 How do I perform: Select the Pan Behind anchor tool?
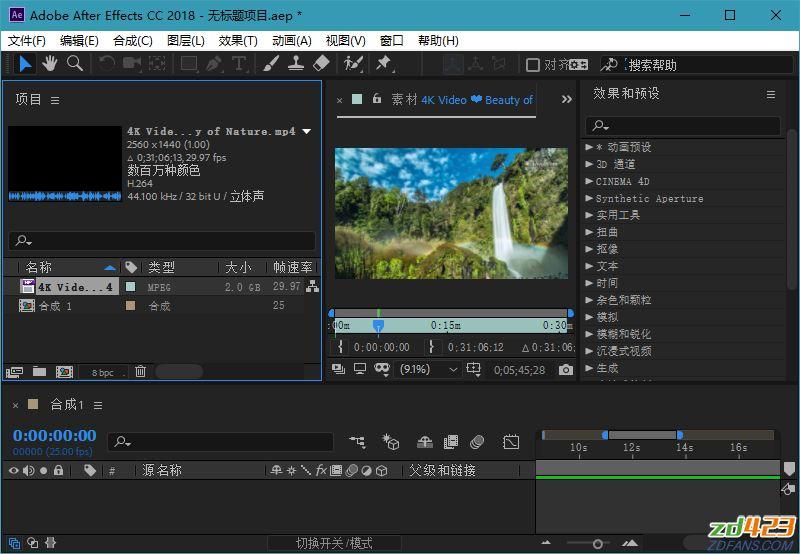tap(157, 64)
